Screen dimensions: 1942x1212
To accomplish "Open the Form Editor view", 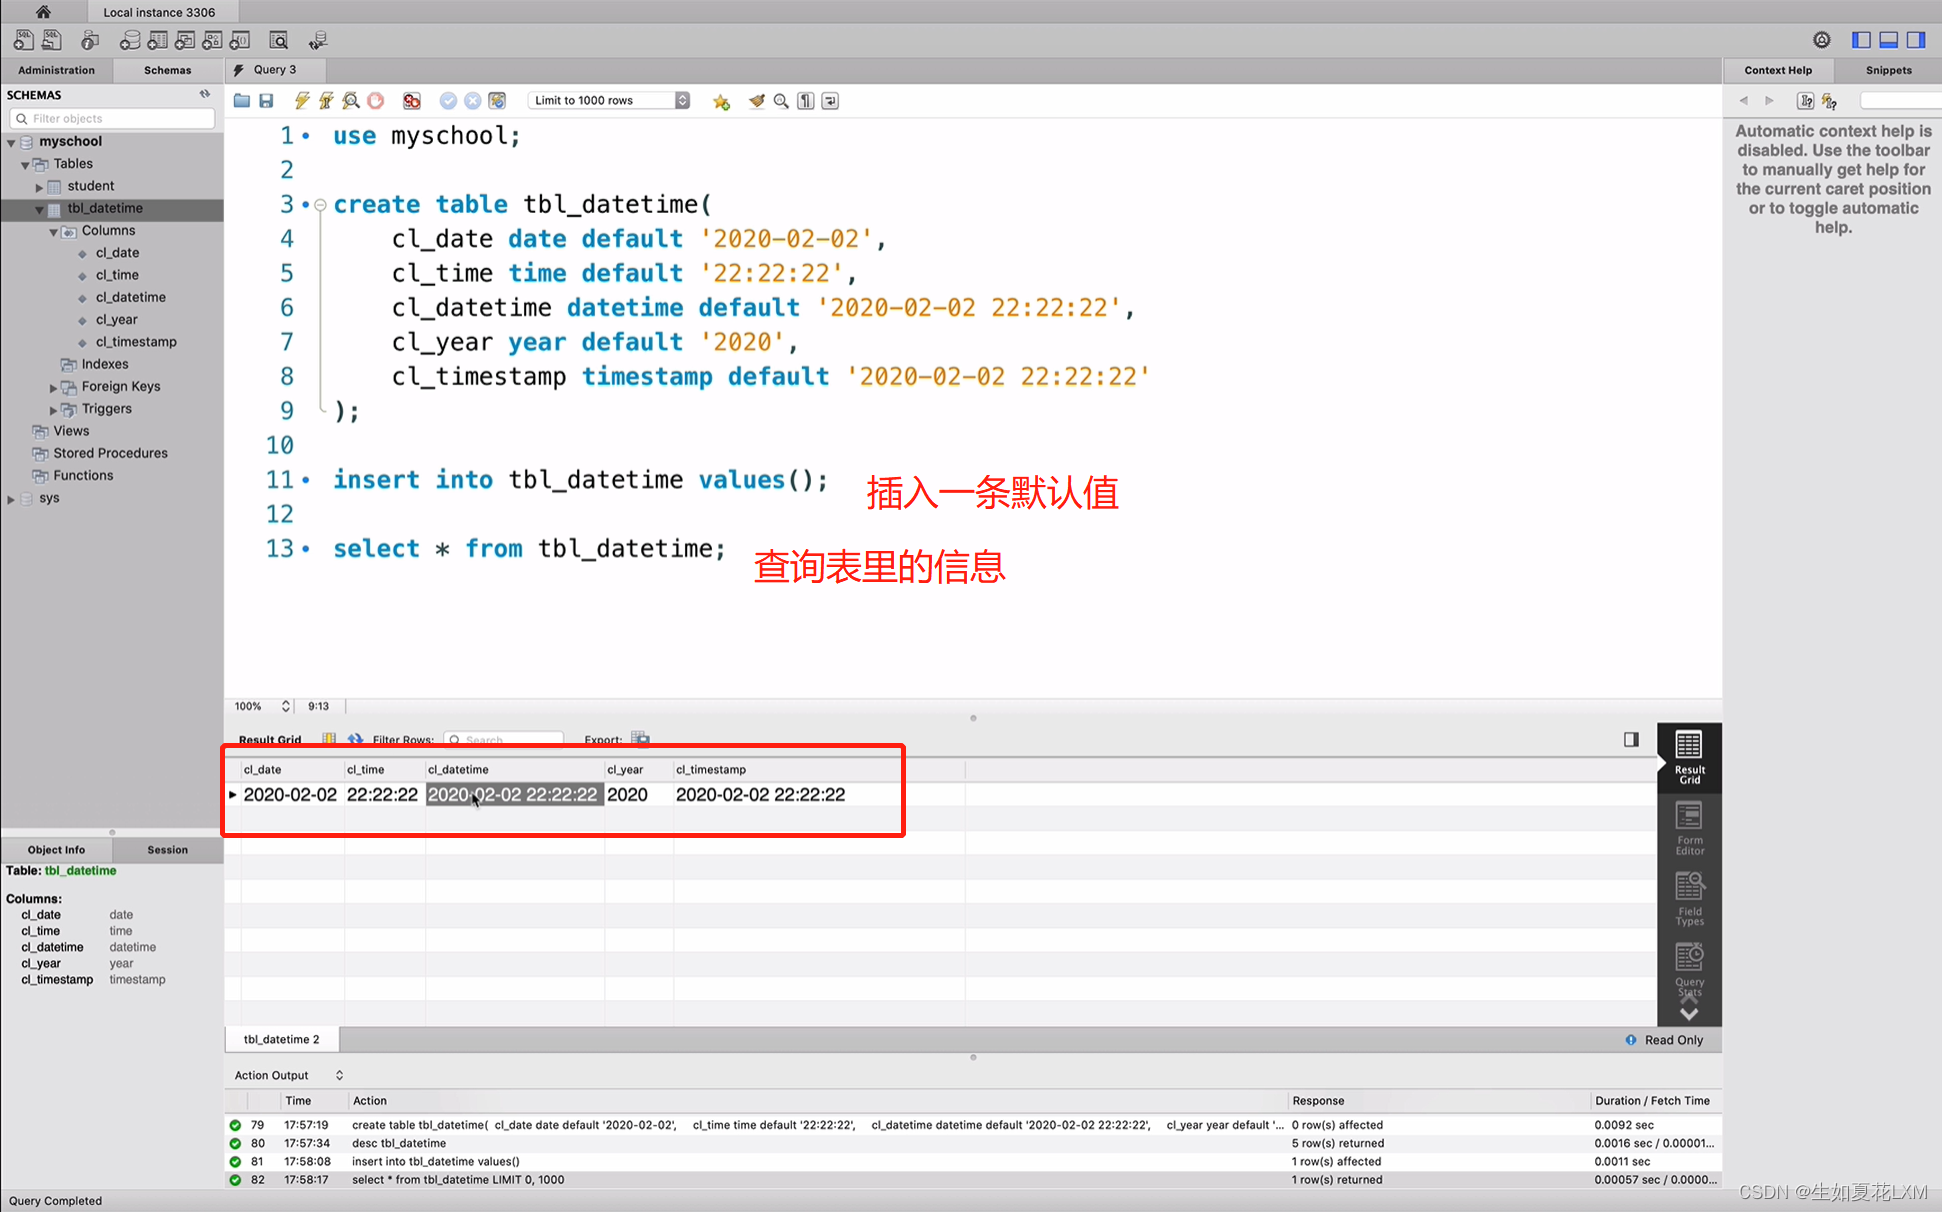I will [x=1689, y=827].
